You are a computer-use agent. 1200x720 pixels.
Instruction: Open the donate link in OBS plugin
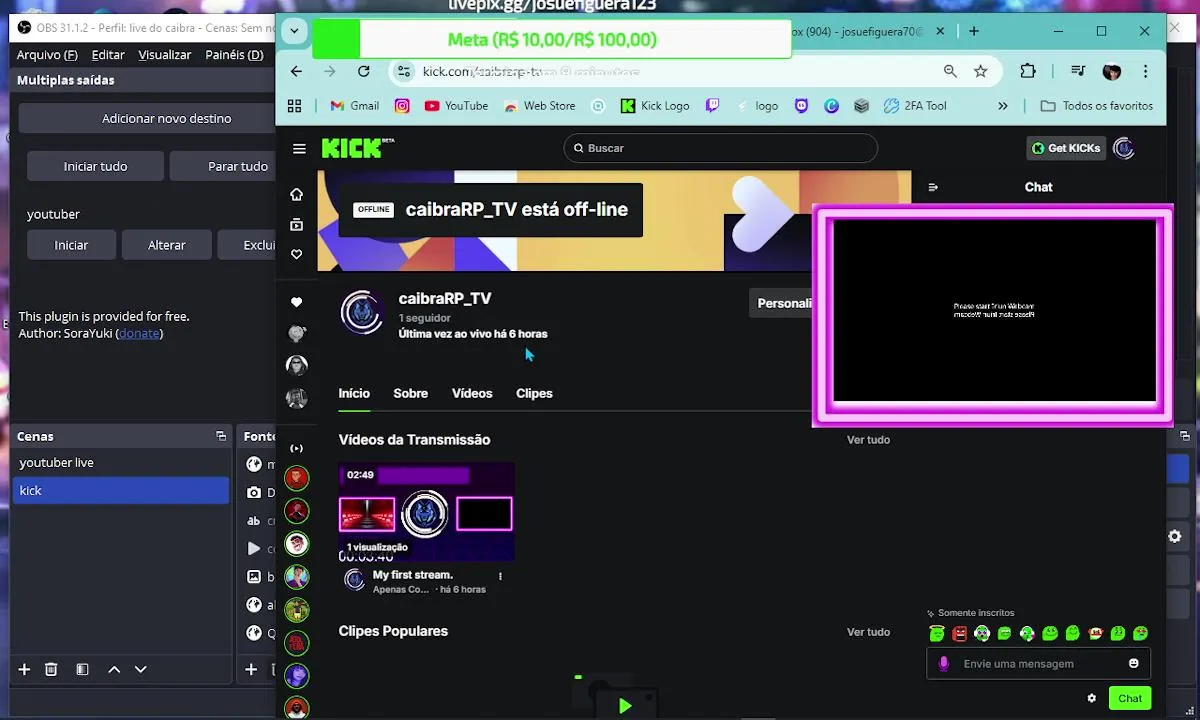(139, 333)
